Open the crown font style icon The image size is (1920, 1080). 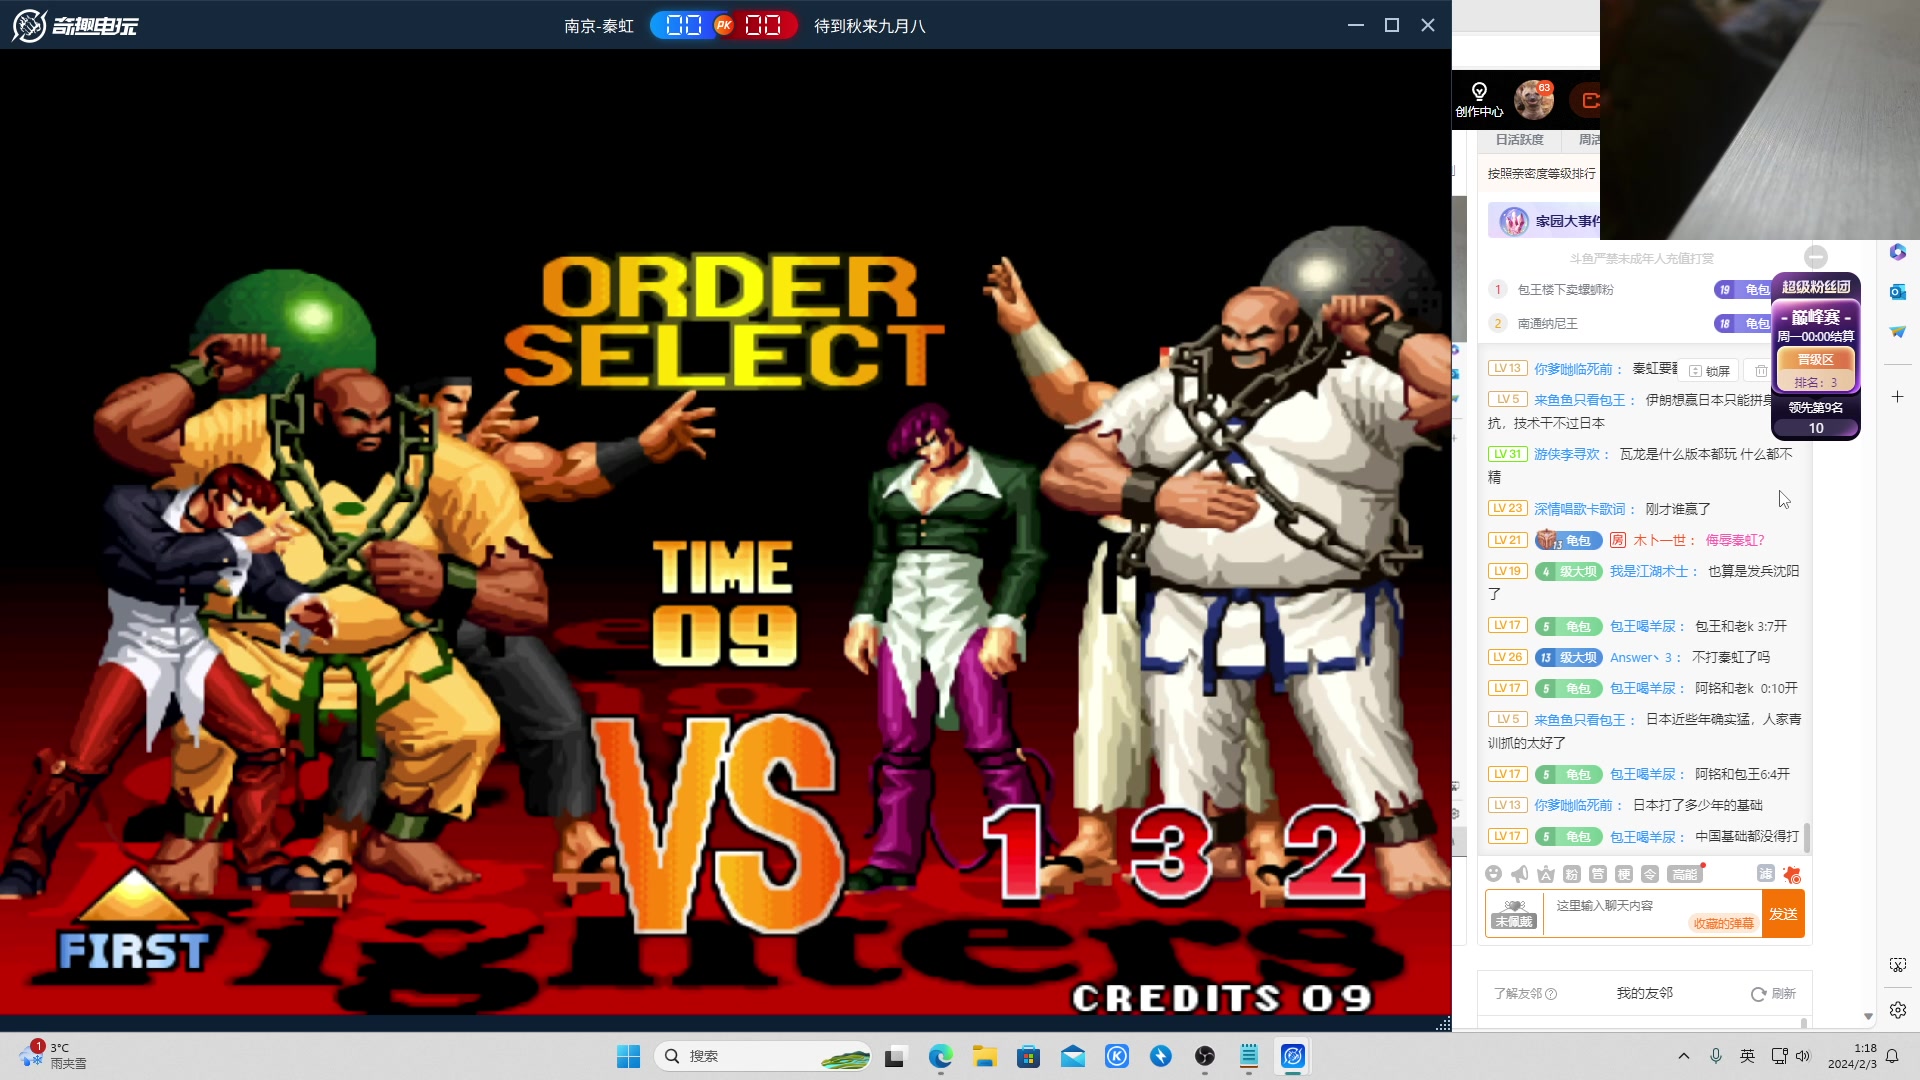(x=1546, y=874)
